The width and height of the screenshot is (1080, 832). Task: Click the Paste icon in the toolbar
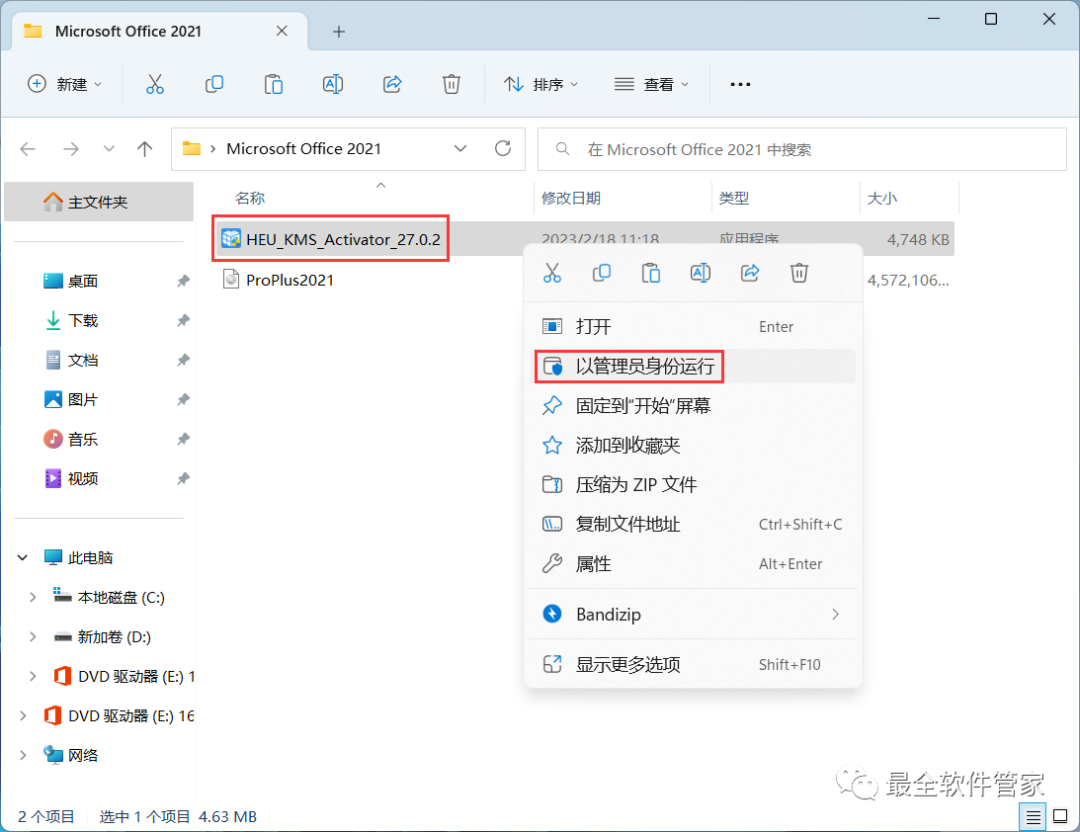(273, 84)
